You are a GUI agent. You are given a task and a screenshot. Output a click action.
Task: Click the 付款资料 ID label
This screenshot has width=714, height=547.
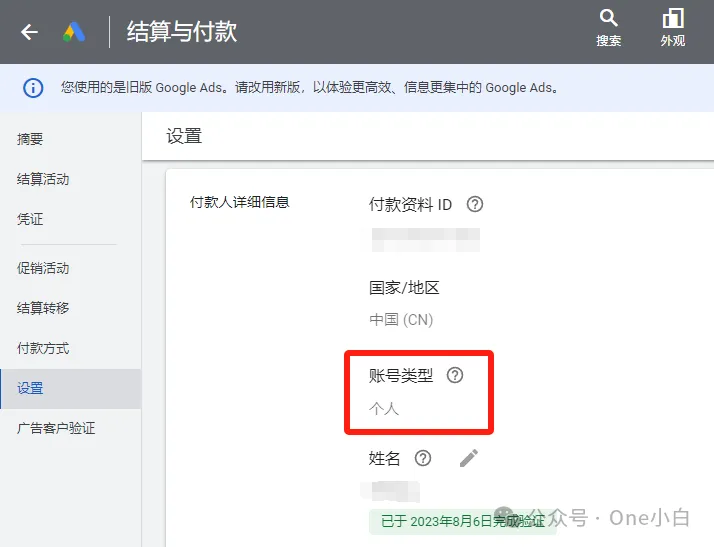(410, 204)
